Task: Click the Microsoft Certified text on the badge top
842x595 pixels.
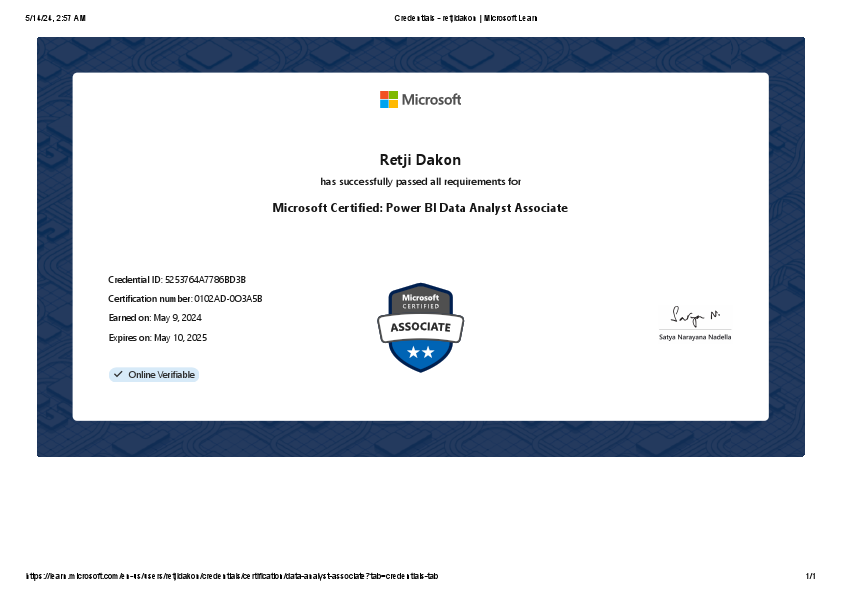Action: (420, 299)
